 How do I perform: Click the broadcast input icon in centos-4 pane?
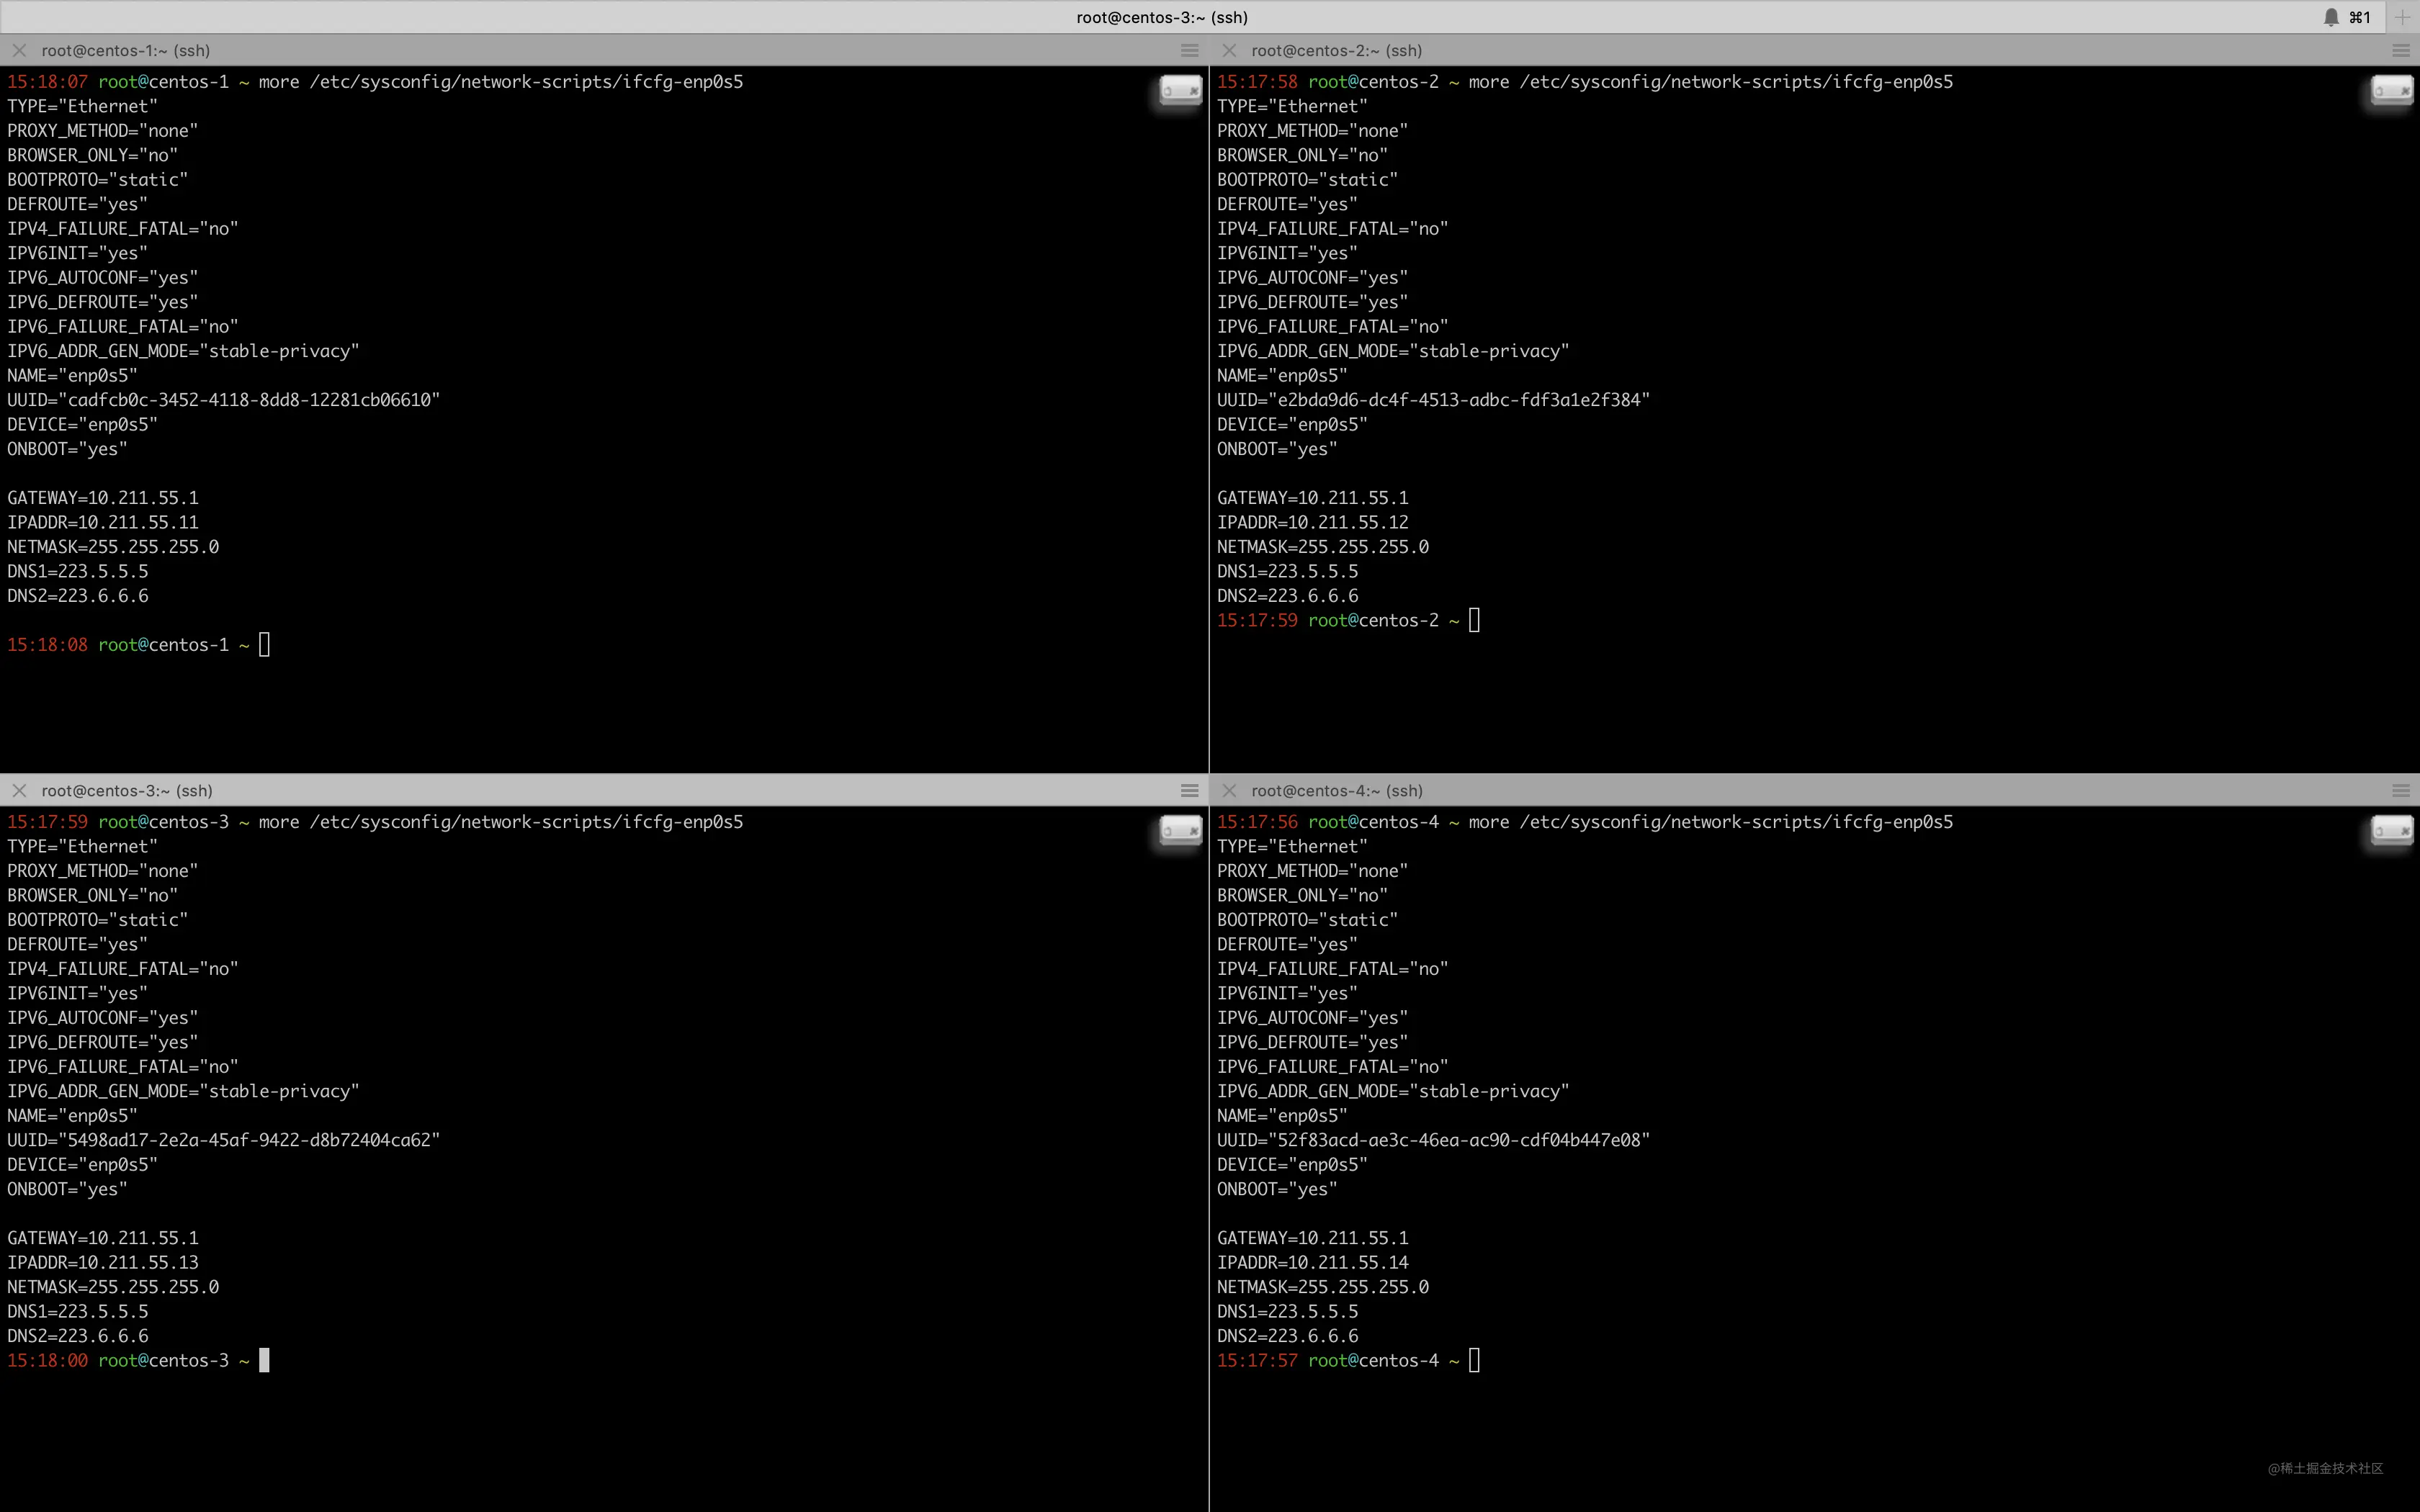[x=2391, y=831]
